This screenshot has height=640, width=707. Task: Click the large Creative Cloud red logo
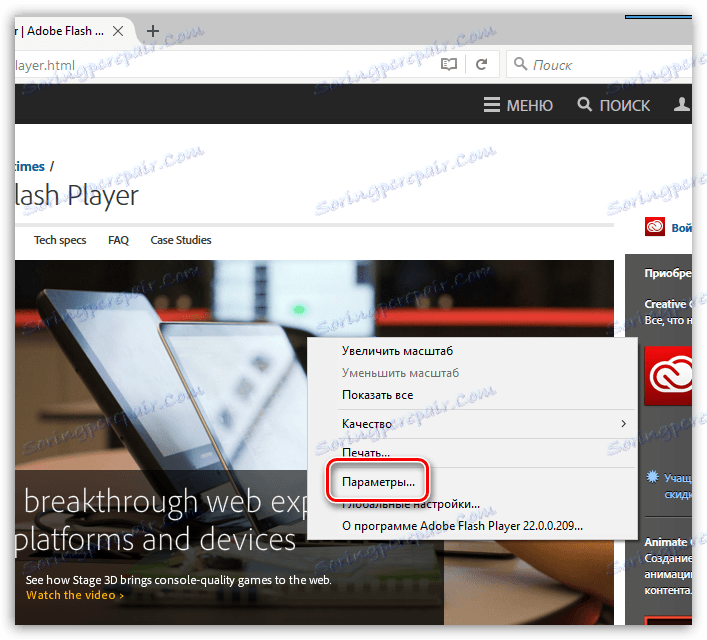668,376
